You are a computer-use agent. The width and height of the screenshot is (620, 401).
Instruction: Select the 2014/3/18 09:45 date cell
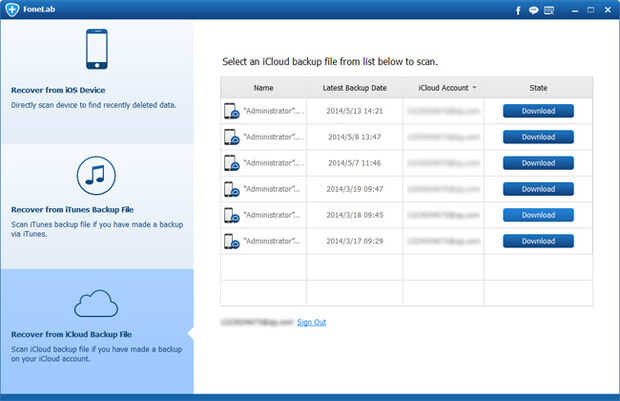click(355, 215)
